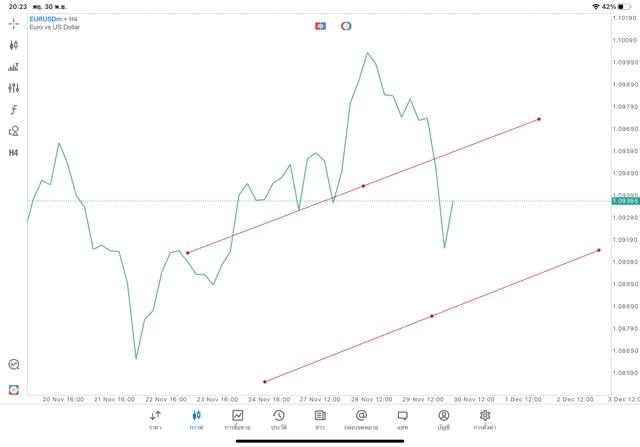Screen dimensions: 640x447
Task: Switch to the ประวัติ history tab
Action: tap(278, 419)
